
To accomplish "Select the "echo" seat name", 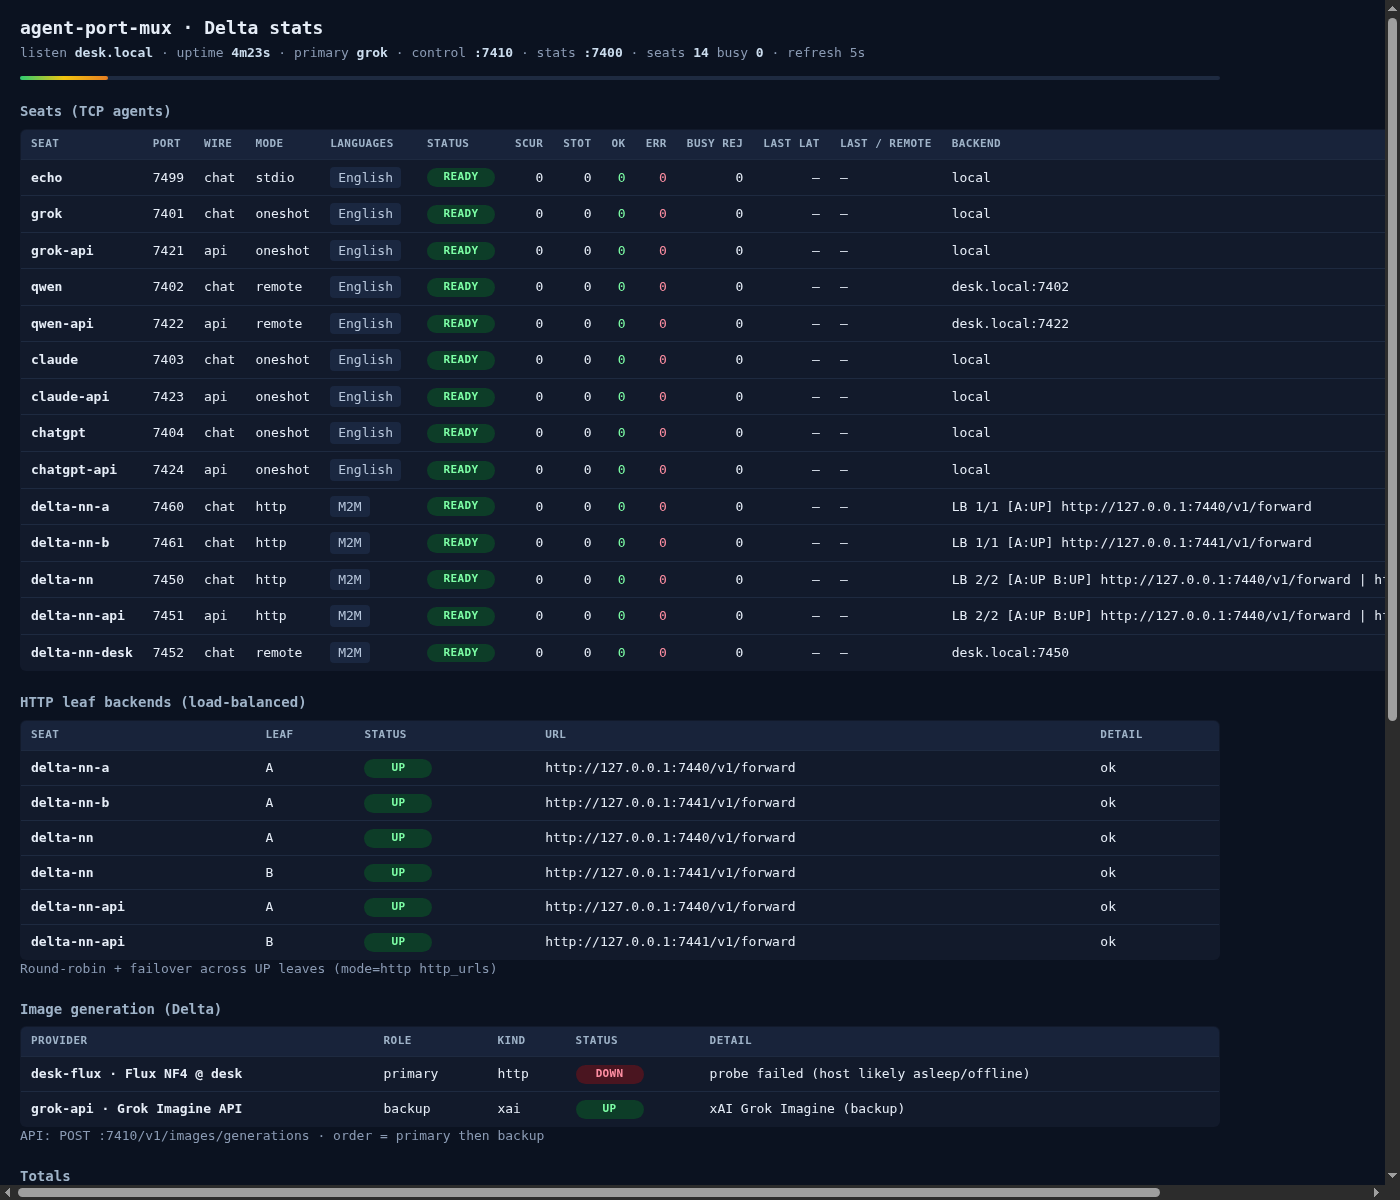I will 46,177.
